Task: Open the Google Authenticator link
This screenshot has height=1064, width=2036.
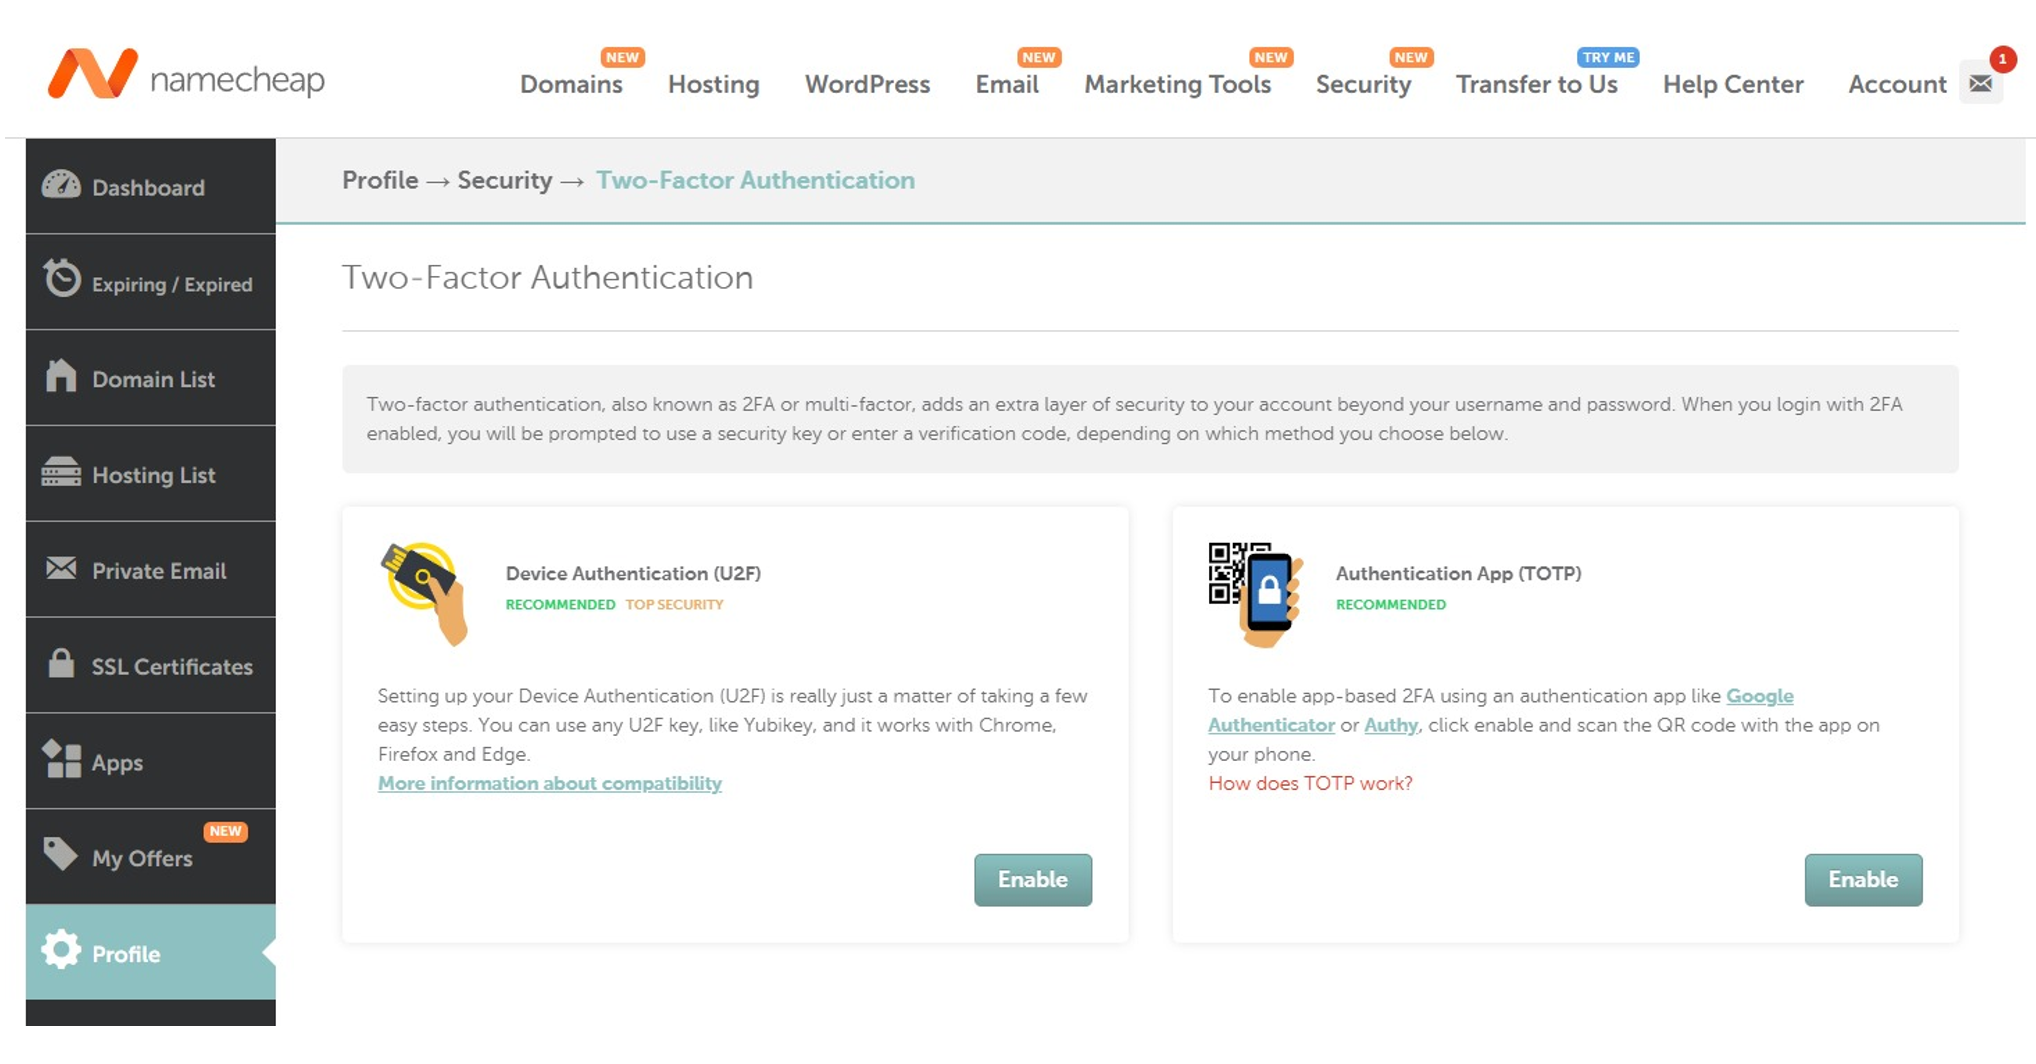Action: 1759,696
